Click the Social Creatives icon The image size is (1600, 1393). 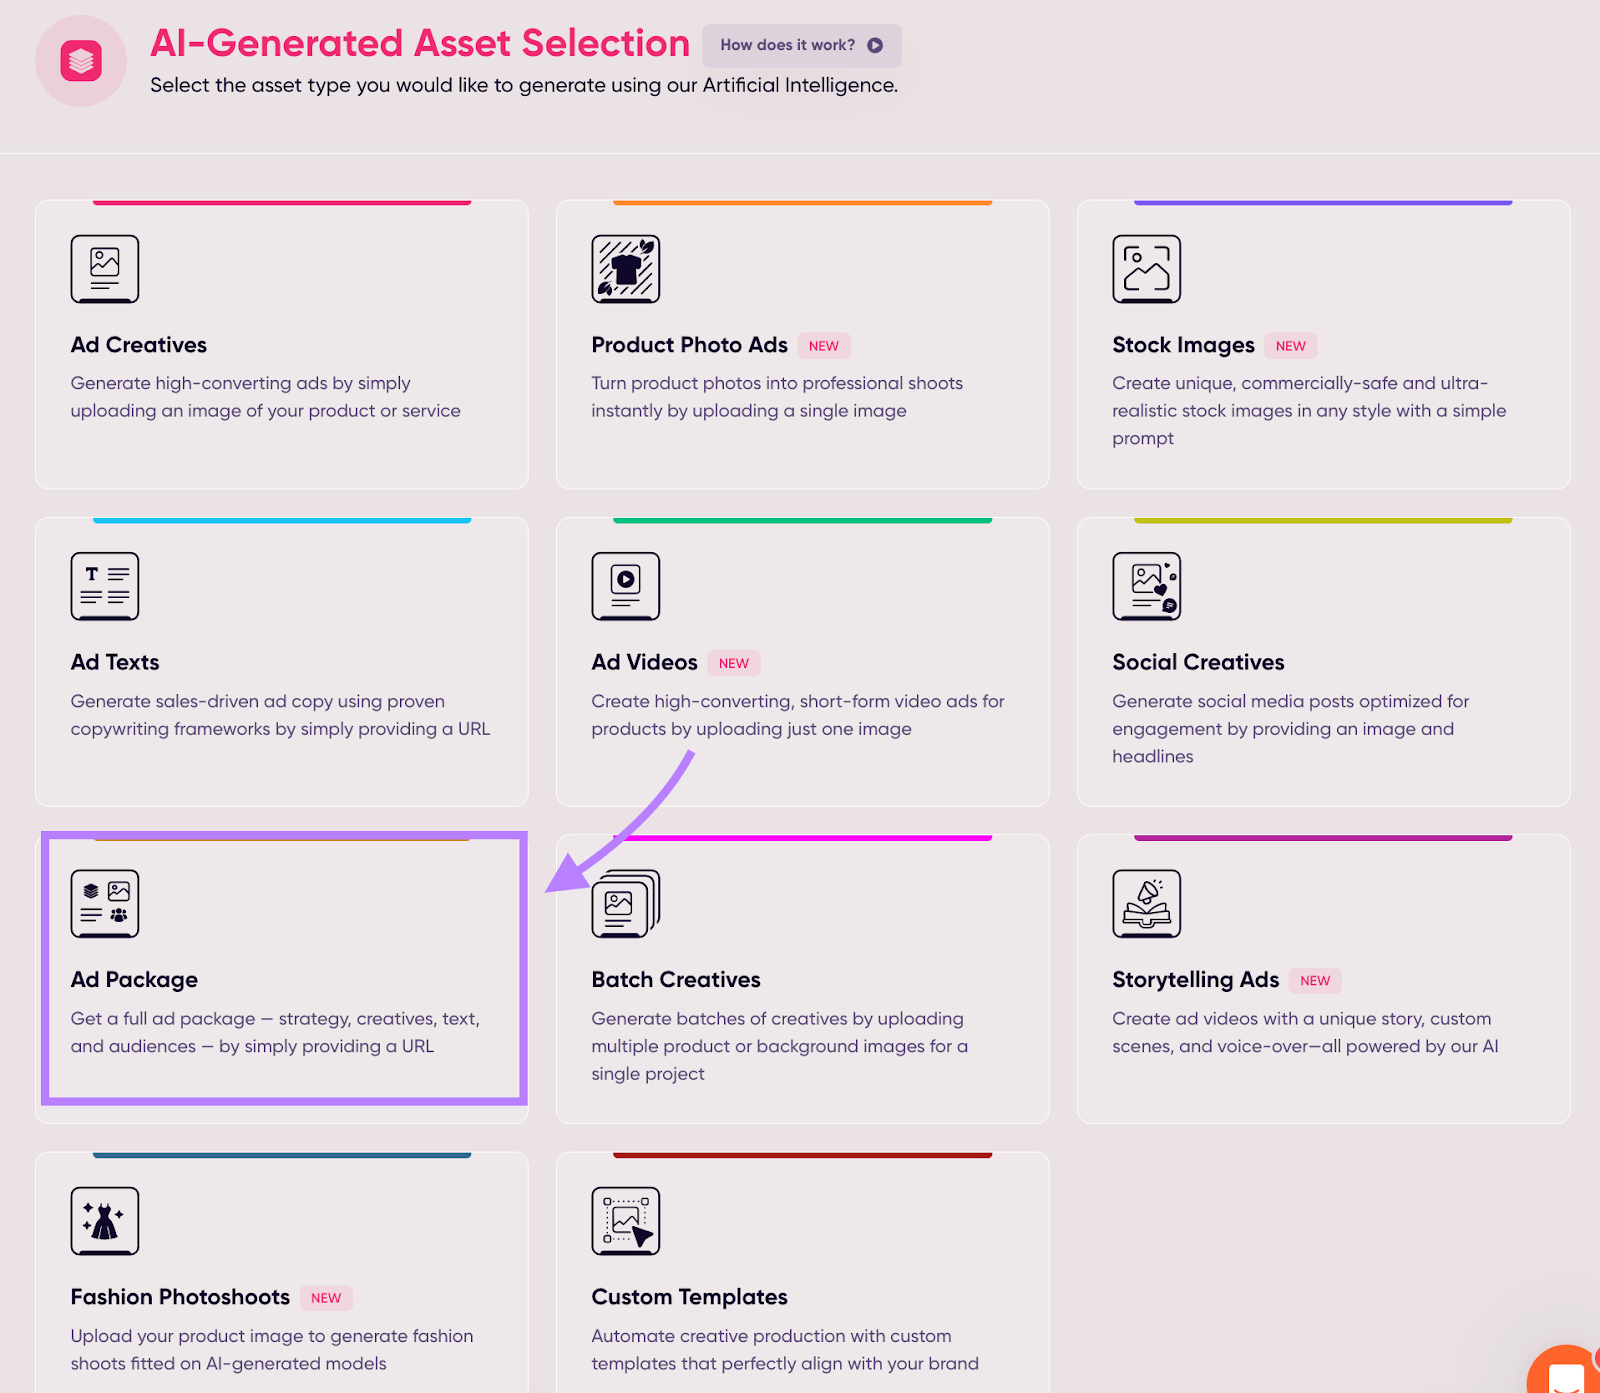(1146, 586)
